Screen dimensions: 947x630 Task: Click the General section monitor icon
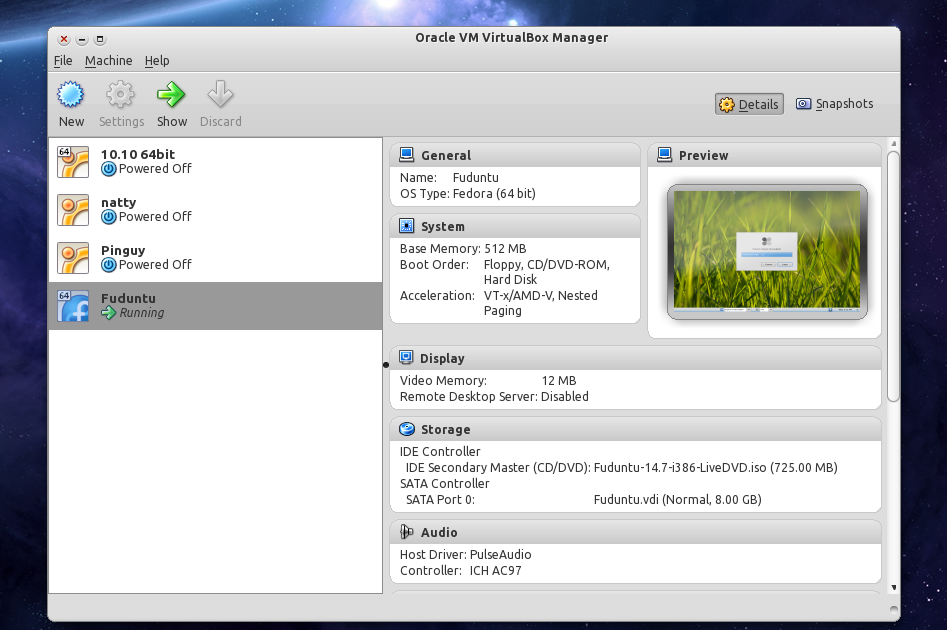[x=406, y=154]
